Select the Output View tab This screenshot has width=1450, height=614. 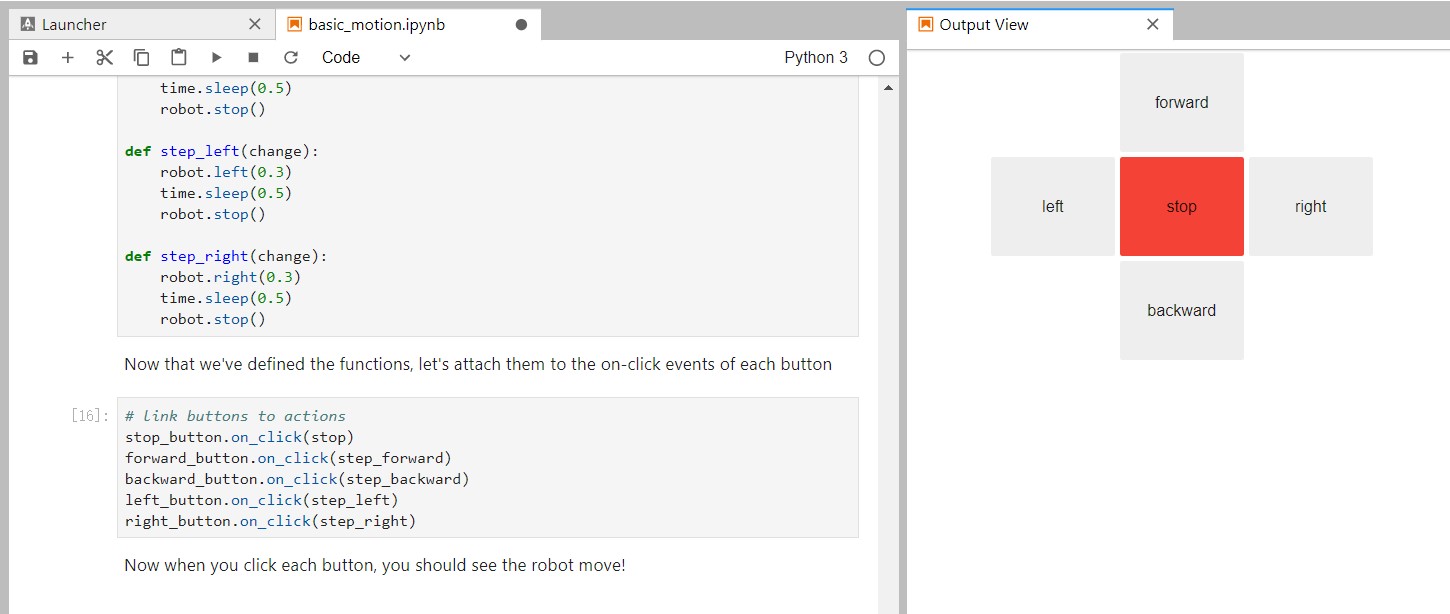[1039, 24]
